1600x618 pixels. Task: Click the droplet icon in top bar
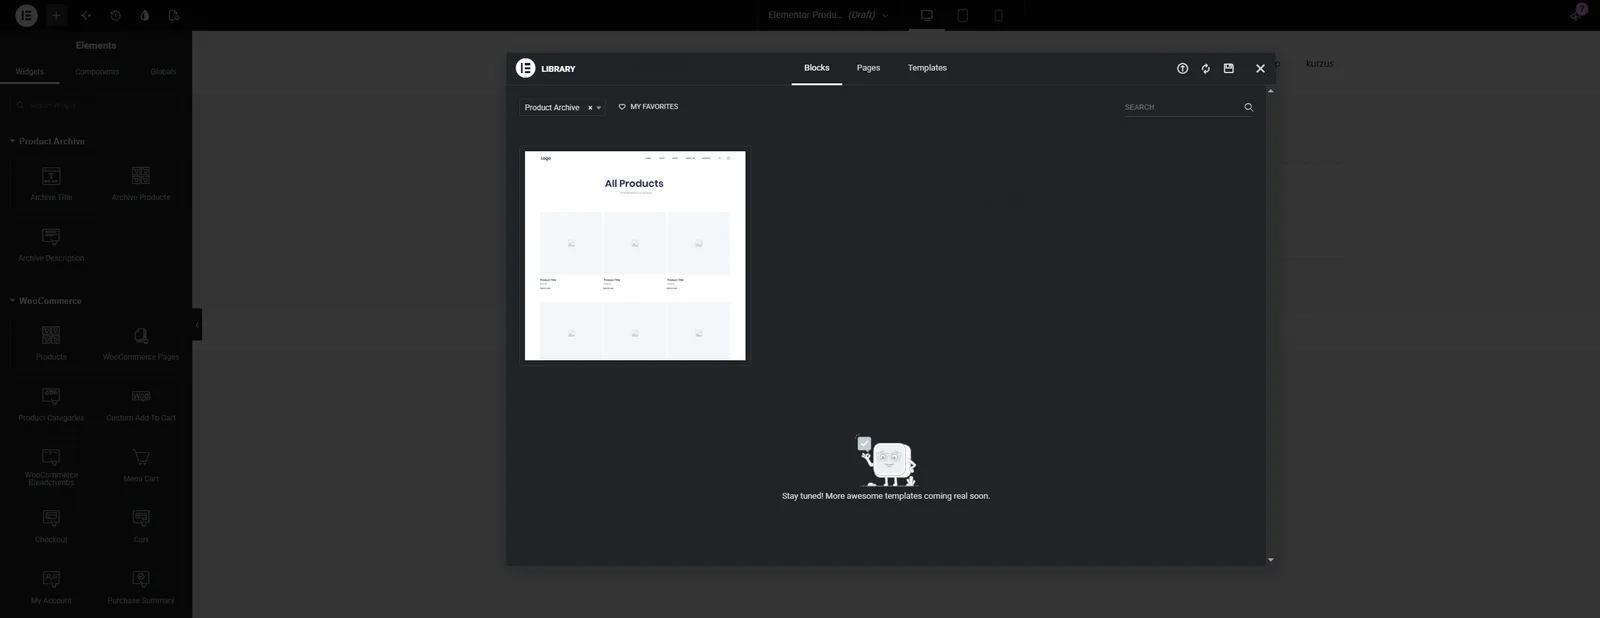pyautogui.click(x=145, y=15)
